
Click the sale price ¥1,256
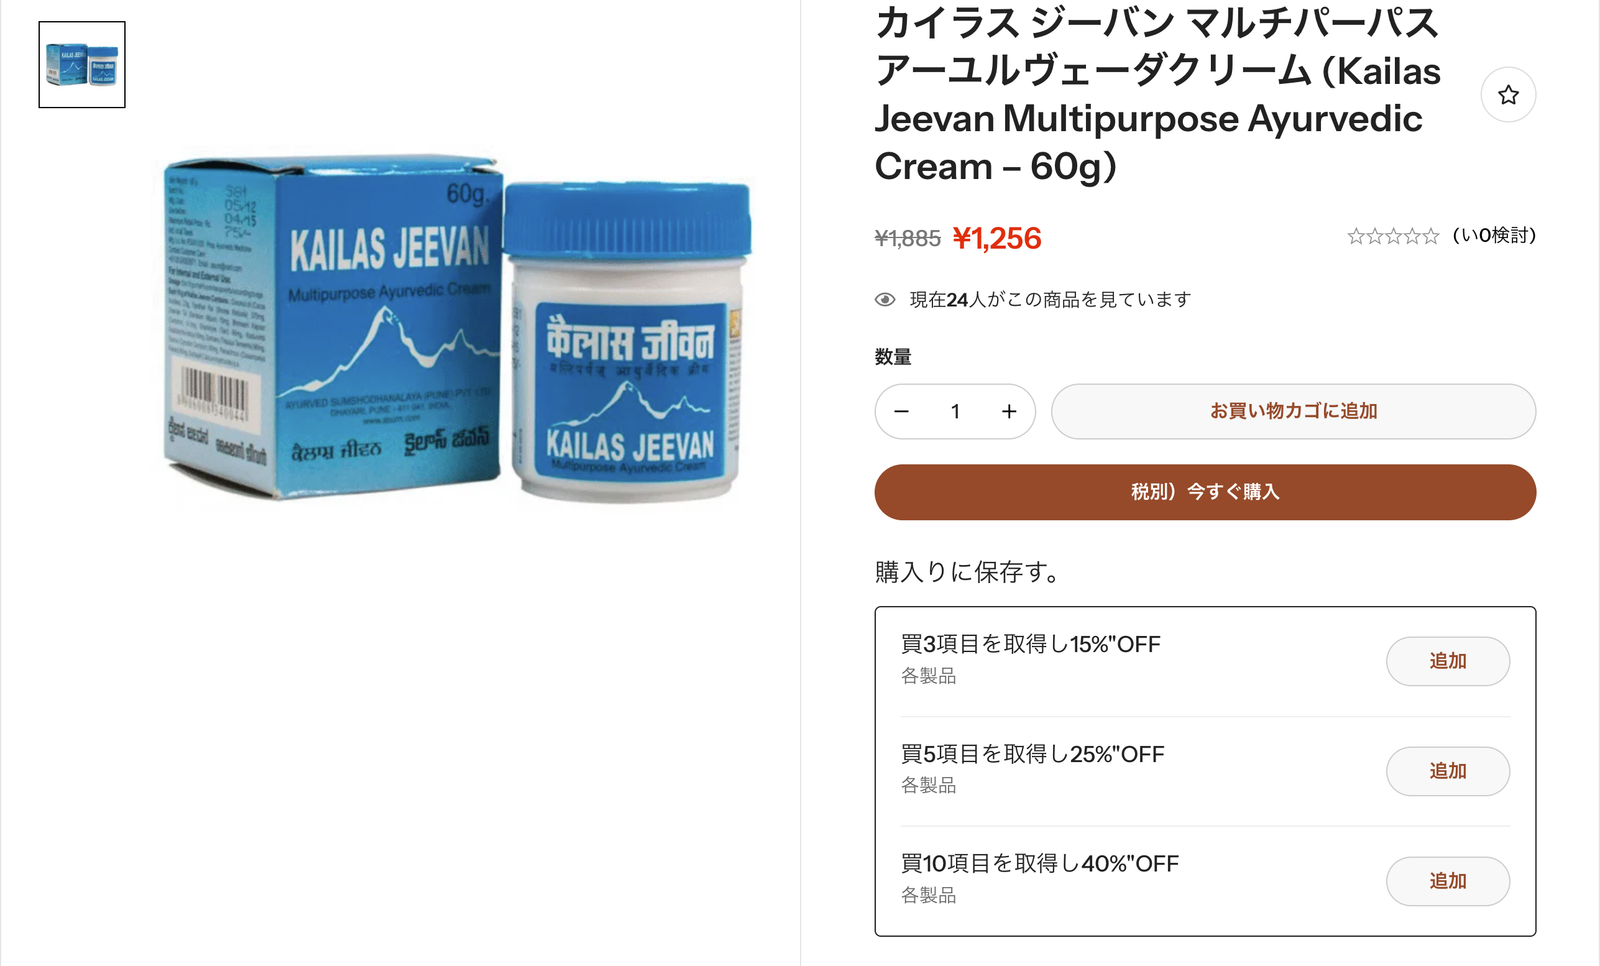coord(997,238)
